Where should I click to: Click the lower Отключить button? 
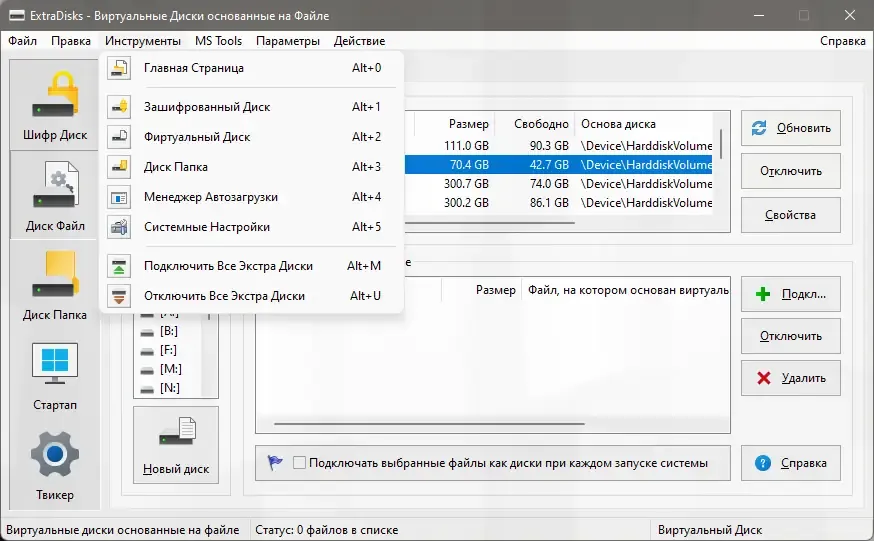point(790,336)
